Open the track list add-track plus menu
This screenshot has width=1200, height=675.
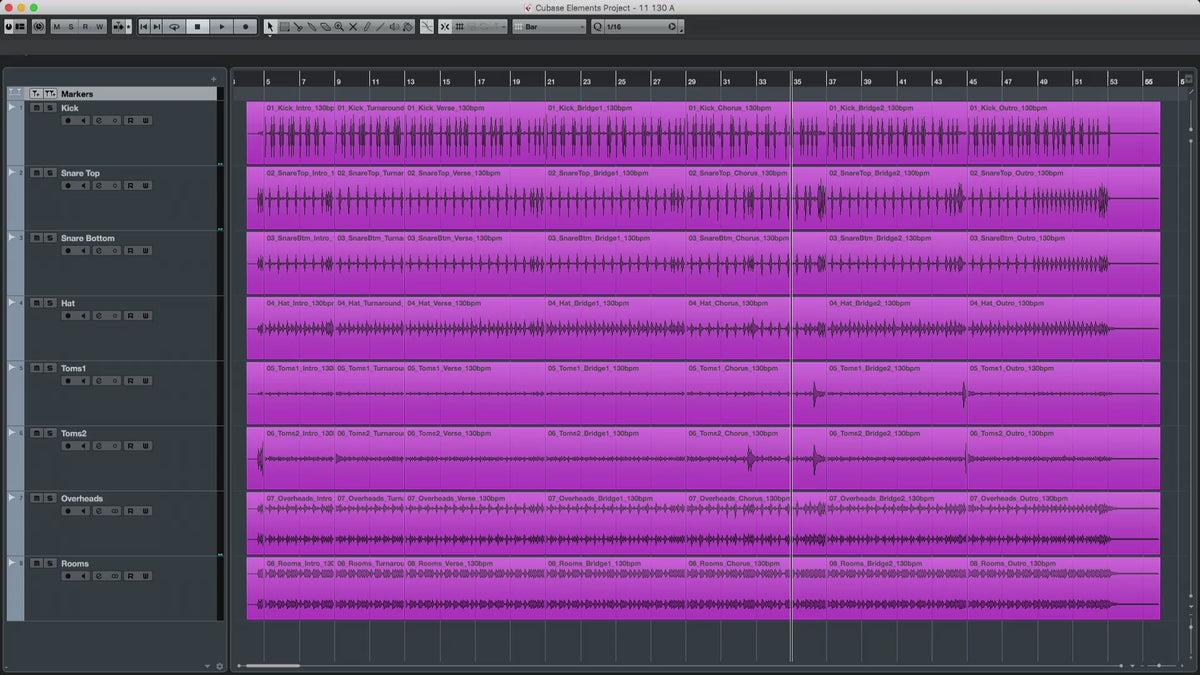coord(213,79)
